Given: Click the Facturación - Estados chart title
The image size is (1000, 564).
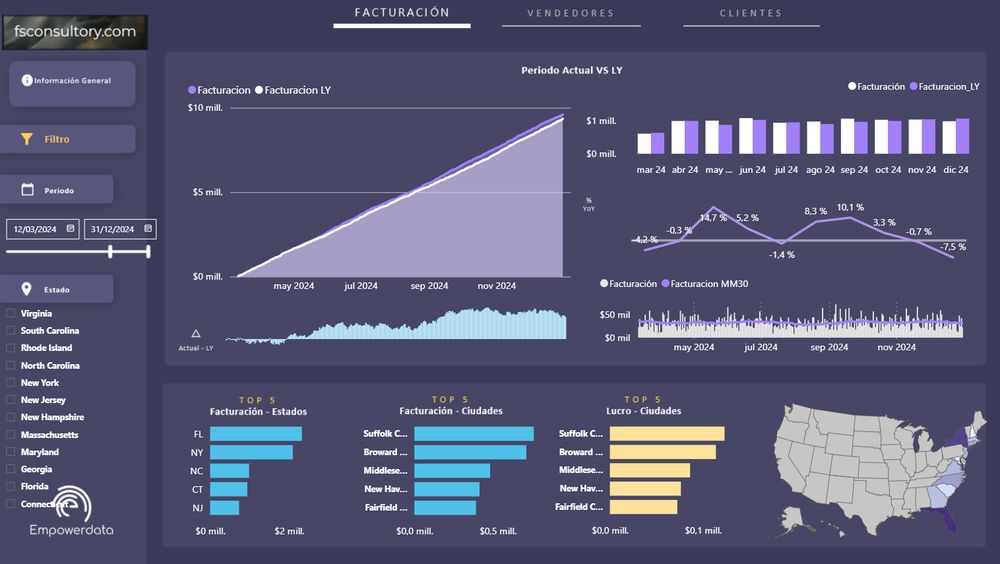Looking at the screenshot, I should point(258,412).
